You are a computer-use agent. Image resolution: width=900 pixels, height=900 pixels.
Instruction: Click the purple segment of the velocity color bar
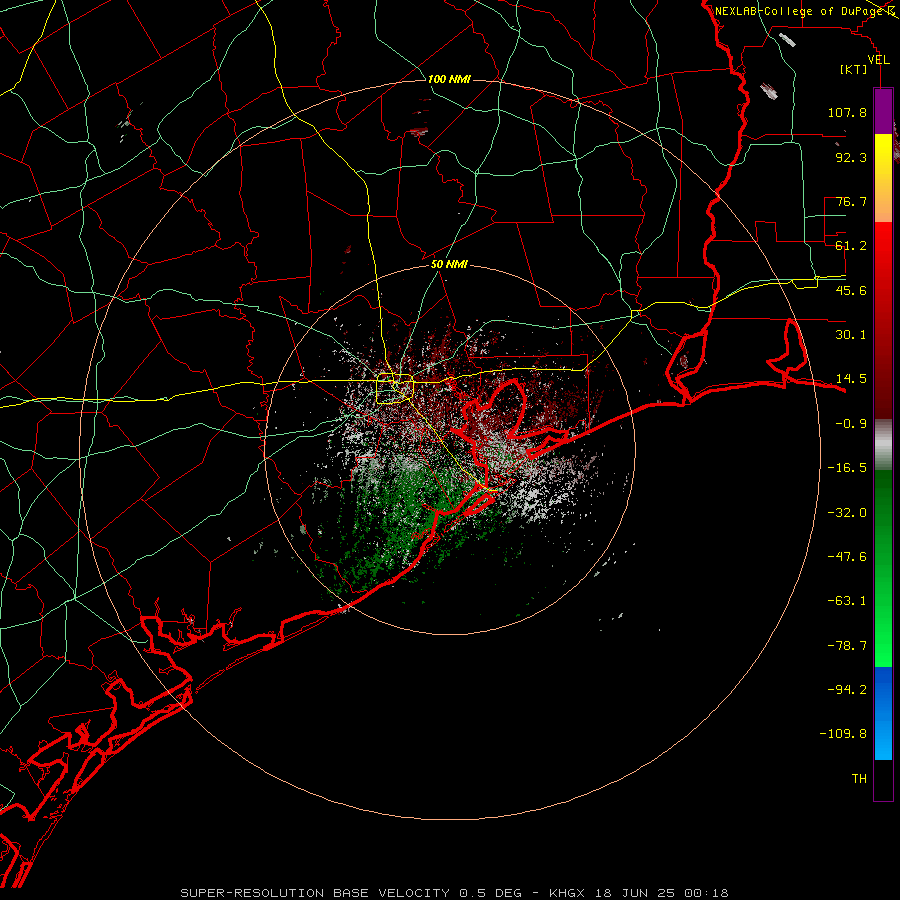coord(883,111)
